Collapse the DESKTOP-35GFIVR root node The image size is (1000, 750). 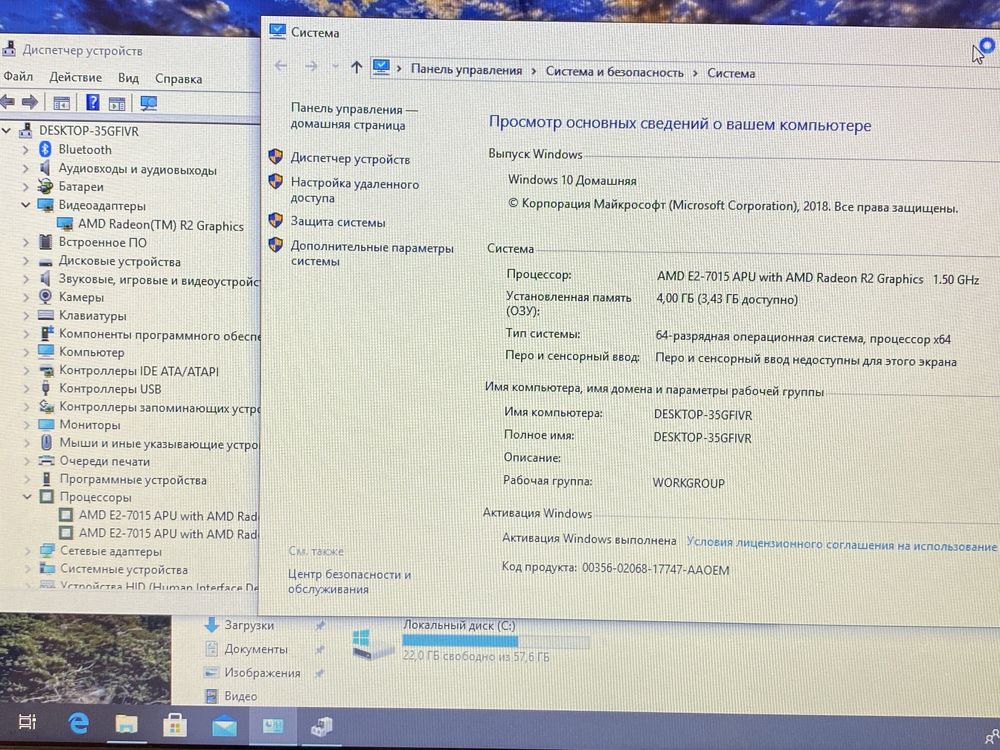click(6, 131)
